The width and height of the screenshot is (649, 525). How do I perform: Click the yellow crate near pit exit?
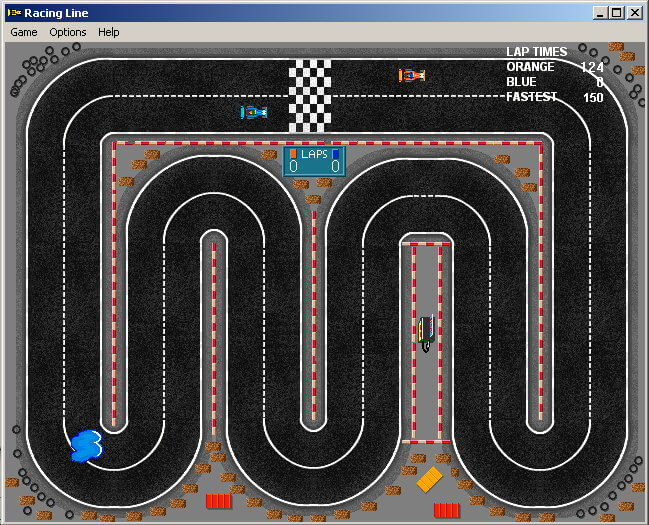point(430,479)
